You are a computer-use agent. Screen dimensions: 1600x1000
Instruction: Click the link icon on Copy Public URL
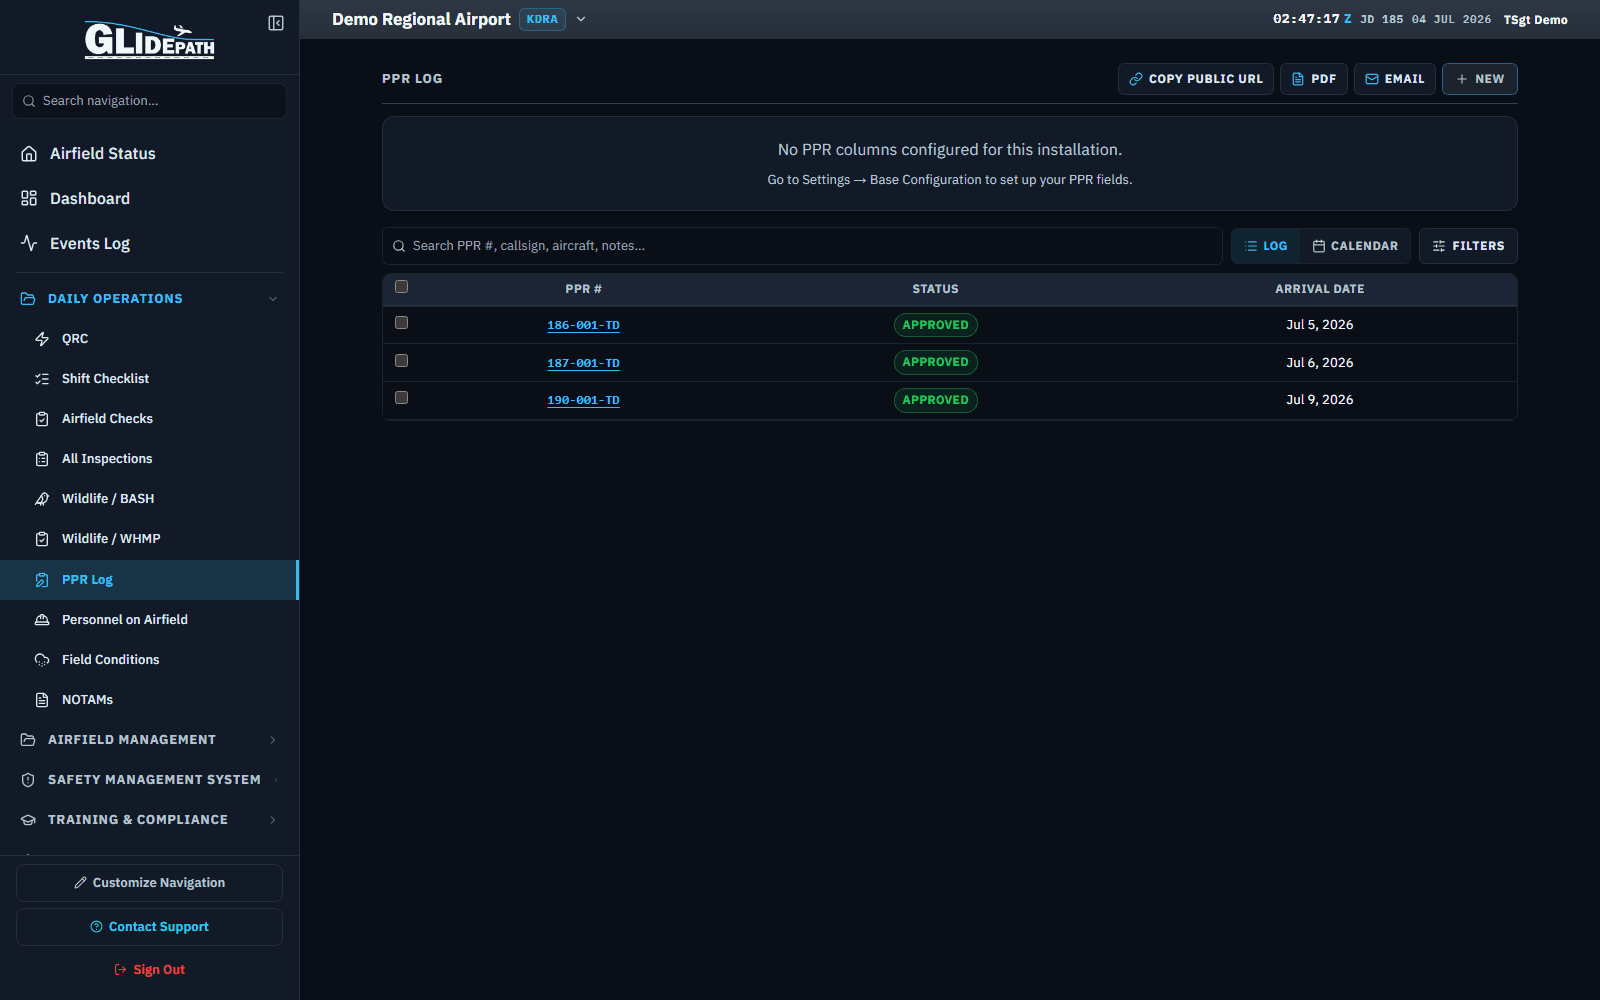tap(1136, 79)
